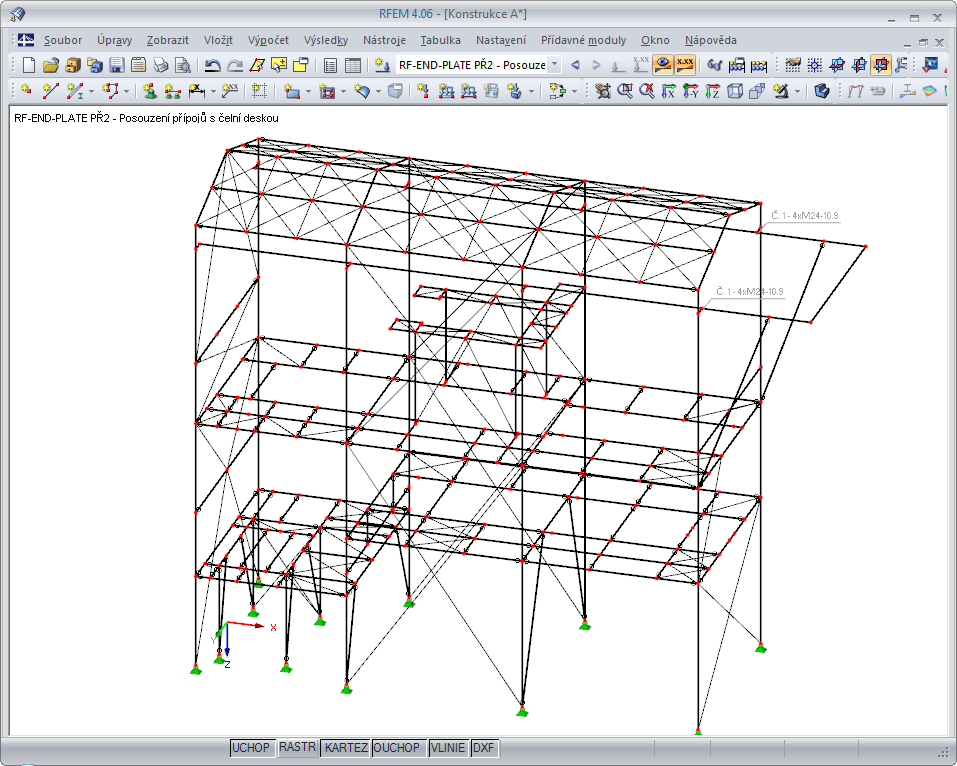Insert dimension line tool
The height and width of the screenshot is (766, 957).
pyautogui.click(x=196, y=91)
